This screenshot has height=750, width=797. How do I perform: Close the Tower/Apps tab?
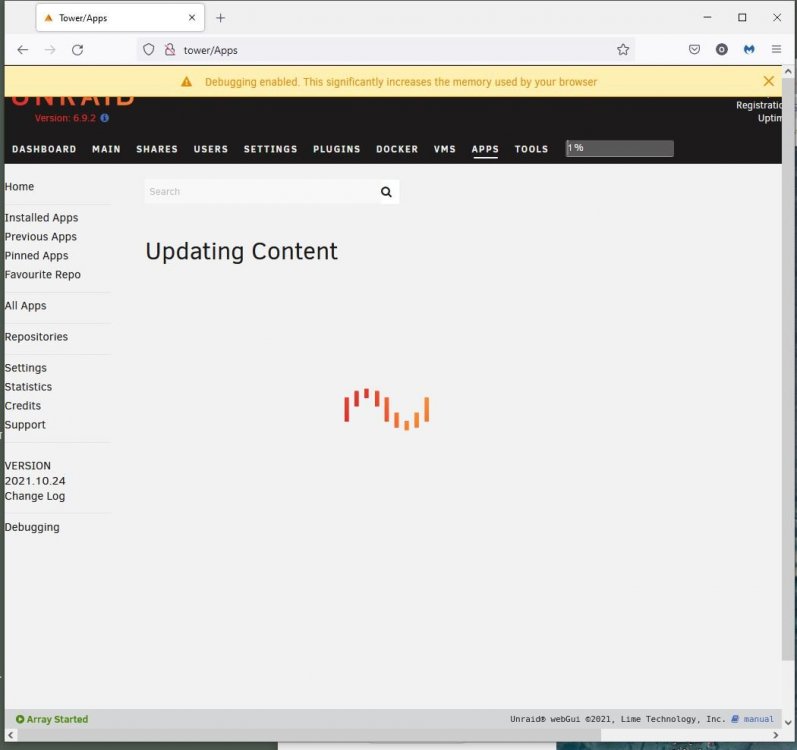(192, 18)
